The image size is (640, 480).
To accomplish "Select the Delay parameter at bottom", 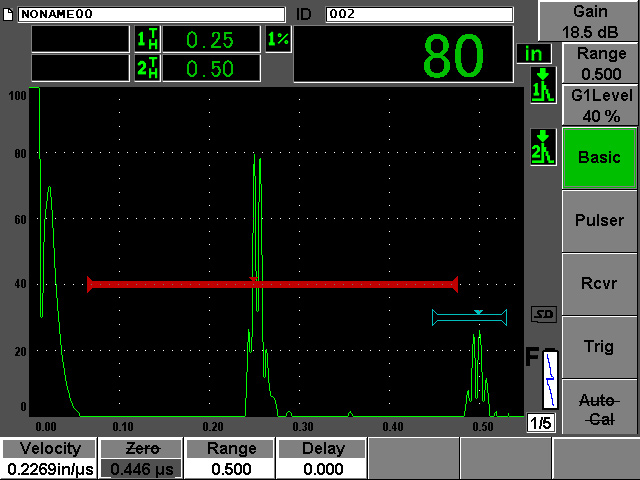I will click(322, 458).
